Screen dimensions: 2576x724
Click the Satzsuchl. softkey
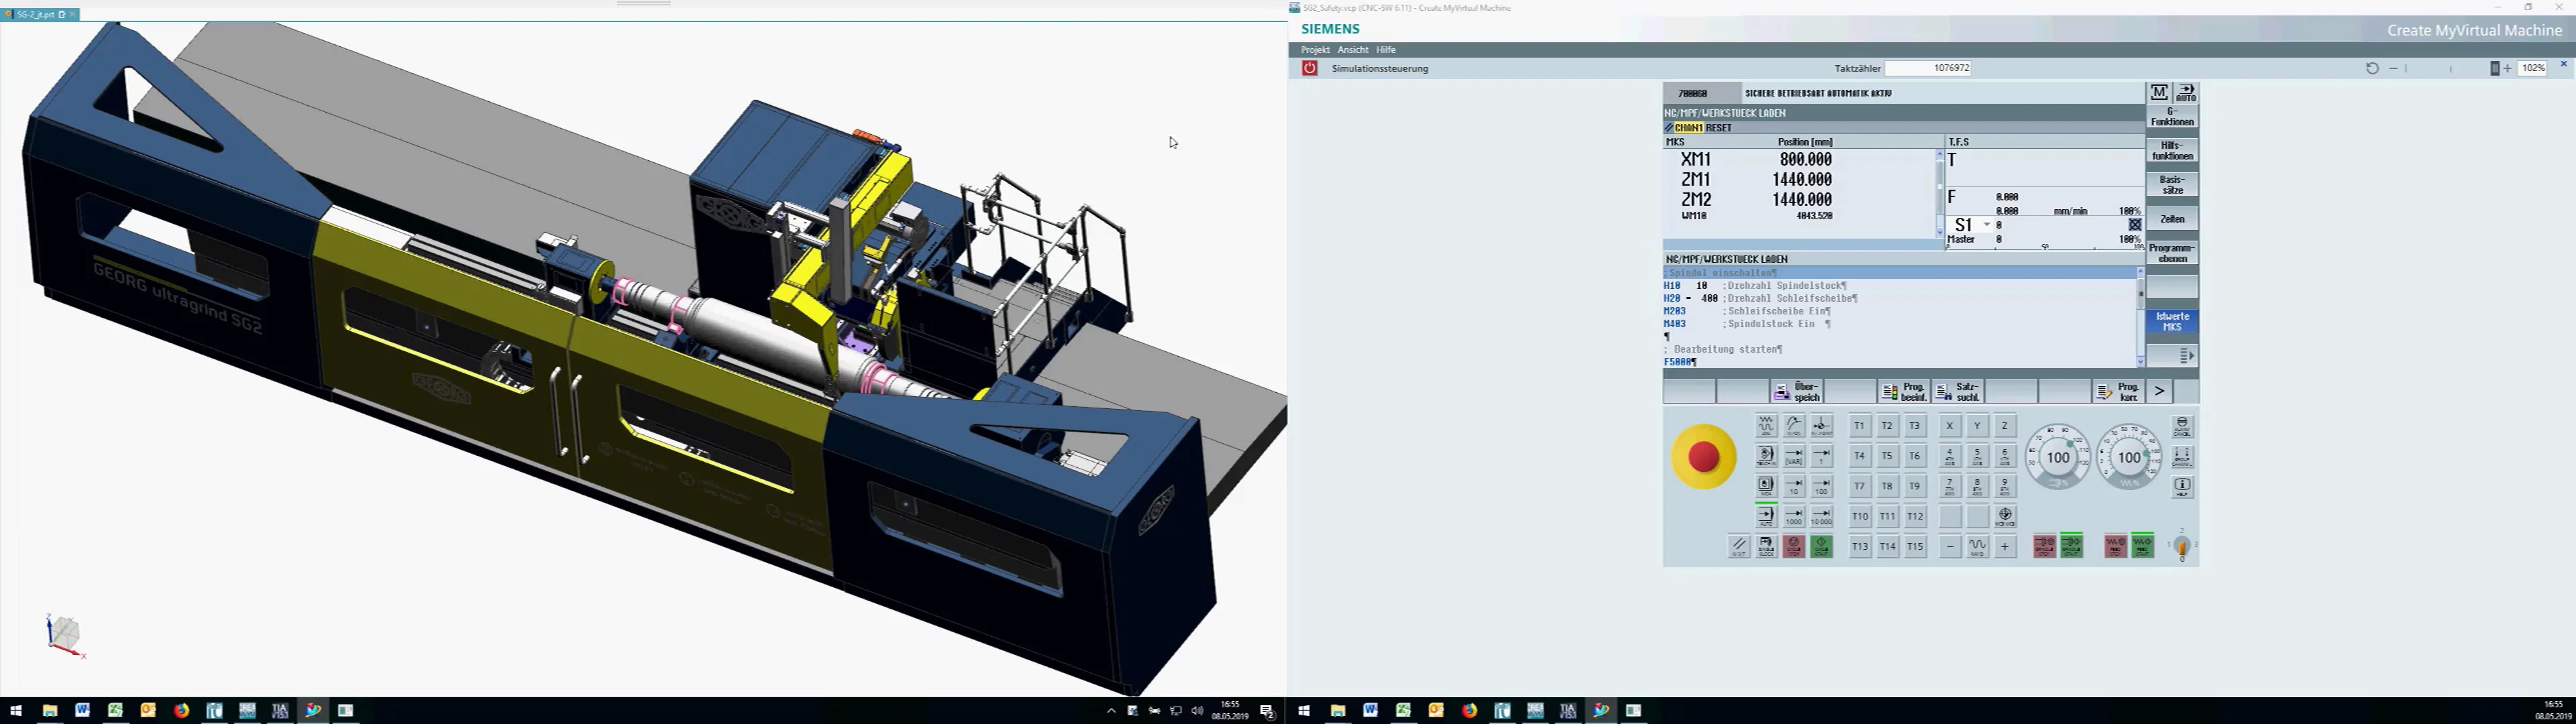click(1958, 392)
